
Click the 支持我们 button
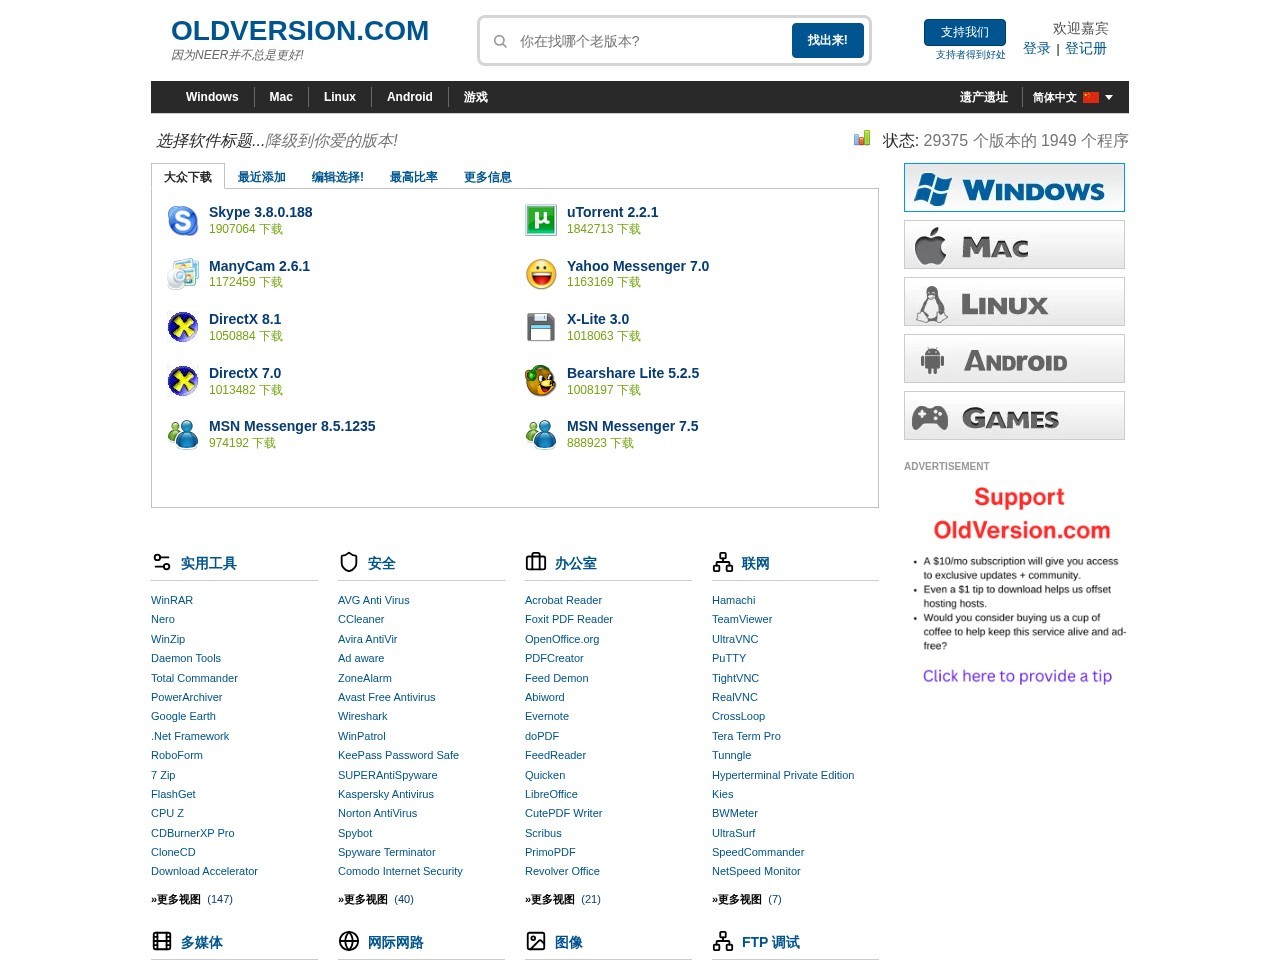[x=965, y=32]
